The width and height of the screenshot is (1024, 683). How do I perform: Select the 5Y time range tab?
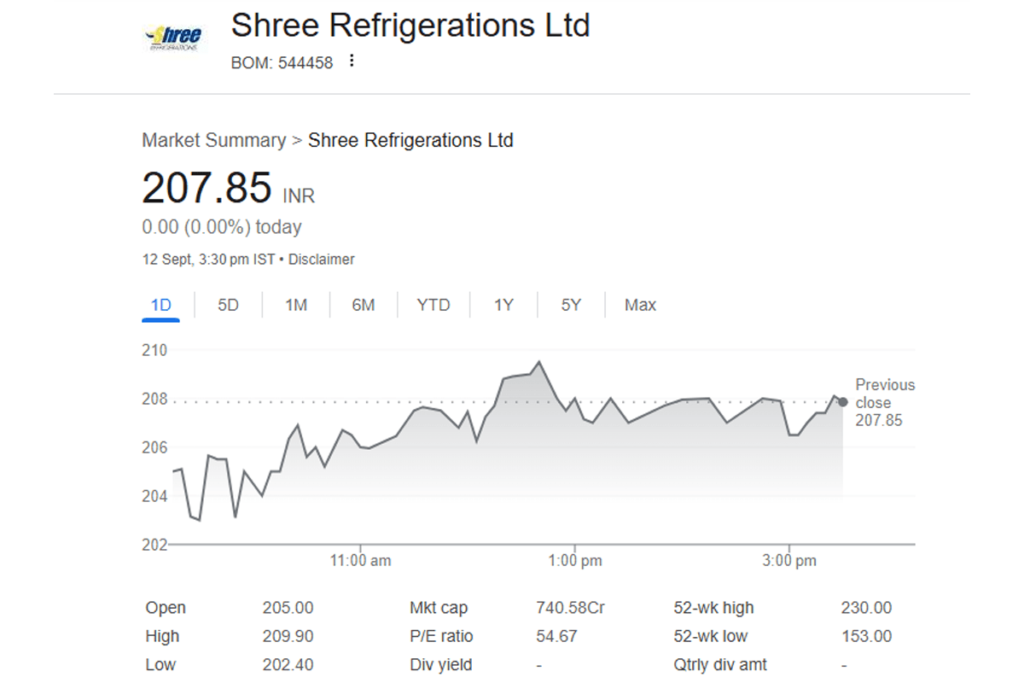coord(571,305)
